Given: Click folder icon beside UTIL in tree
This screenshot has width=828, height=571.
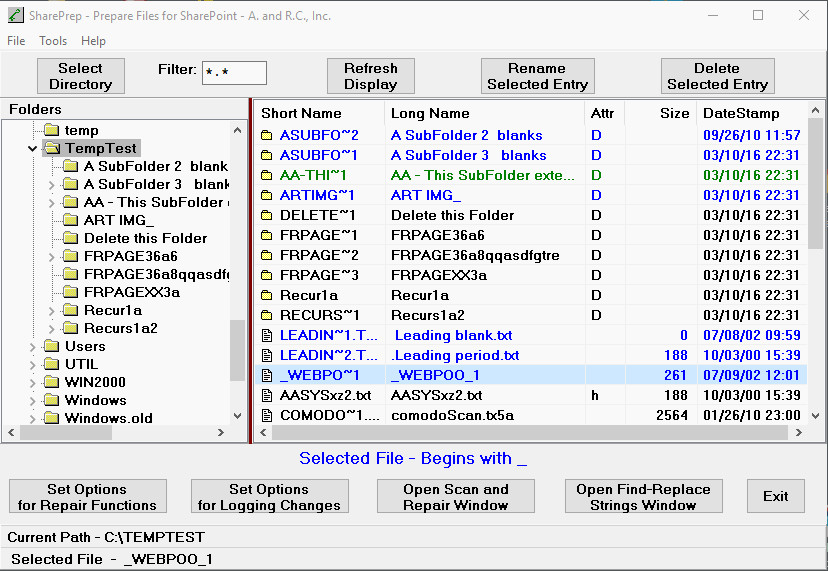Looking at the screenshot, I should tap(52, 364).
